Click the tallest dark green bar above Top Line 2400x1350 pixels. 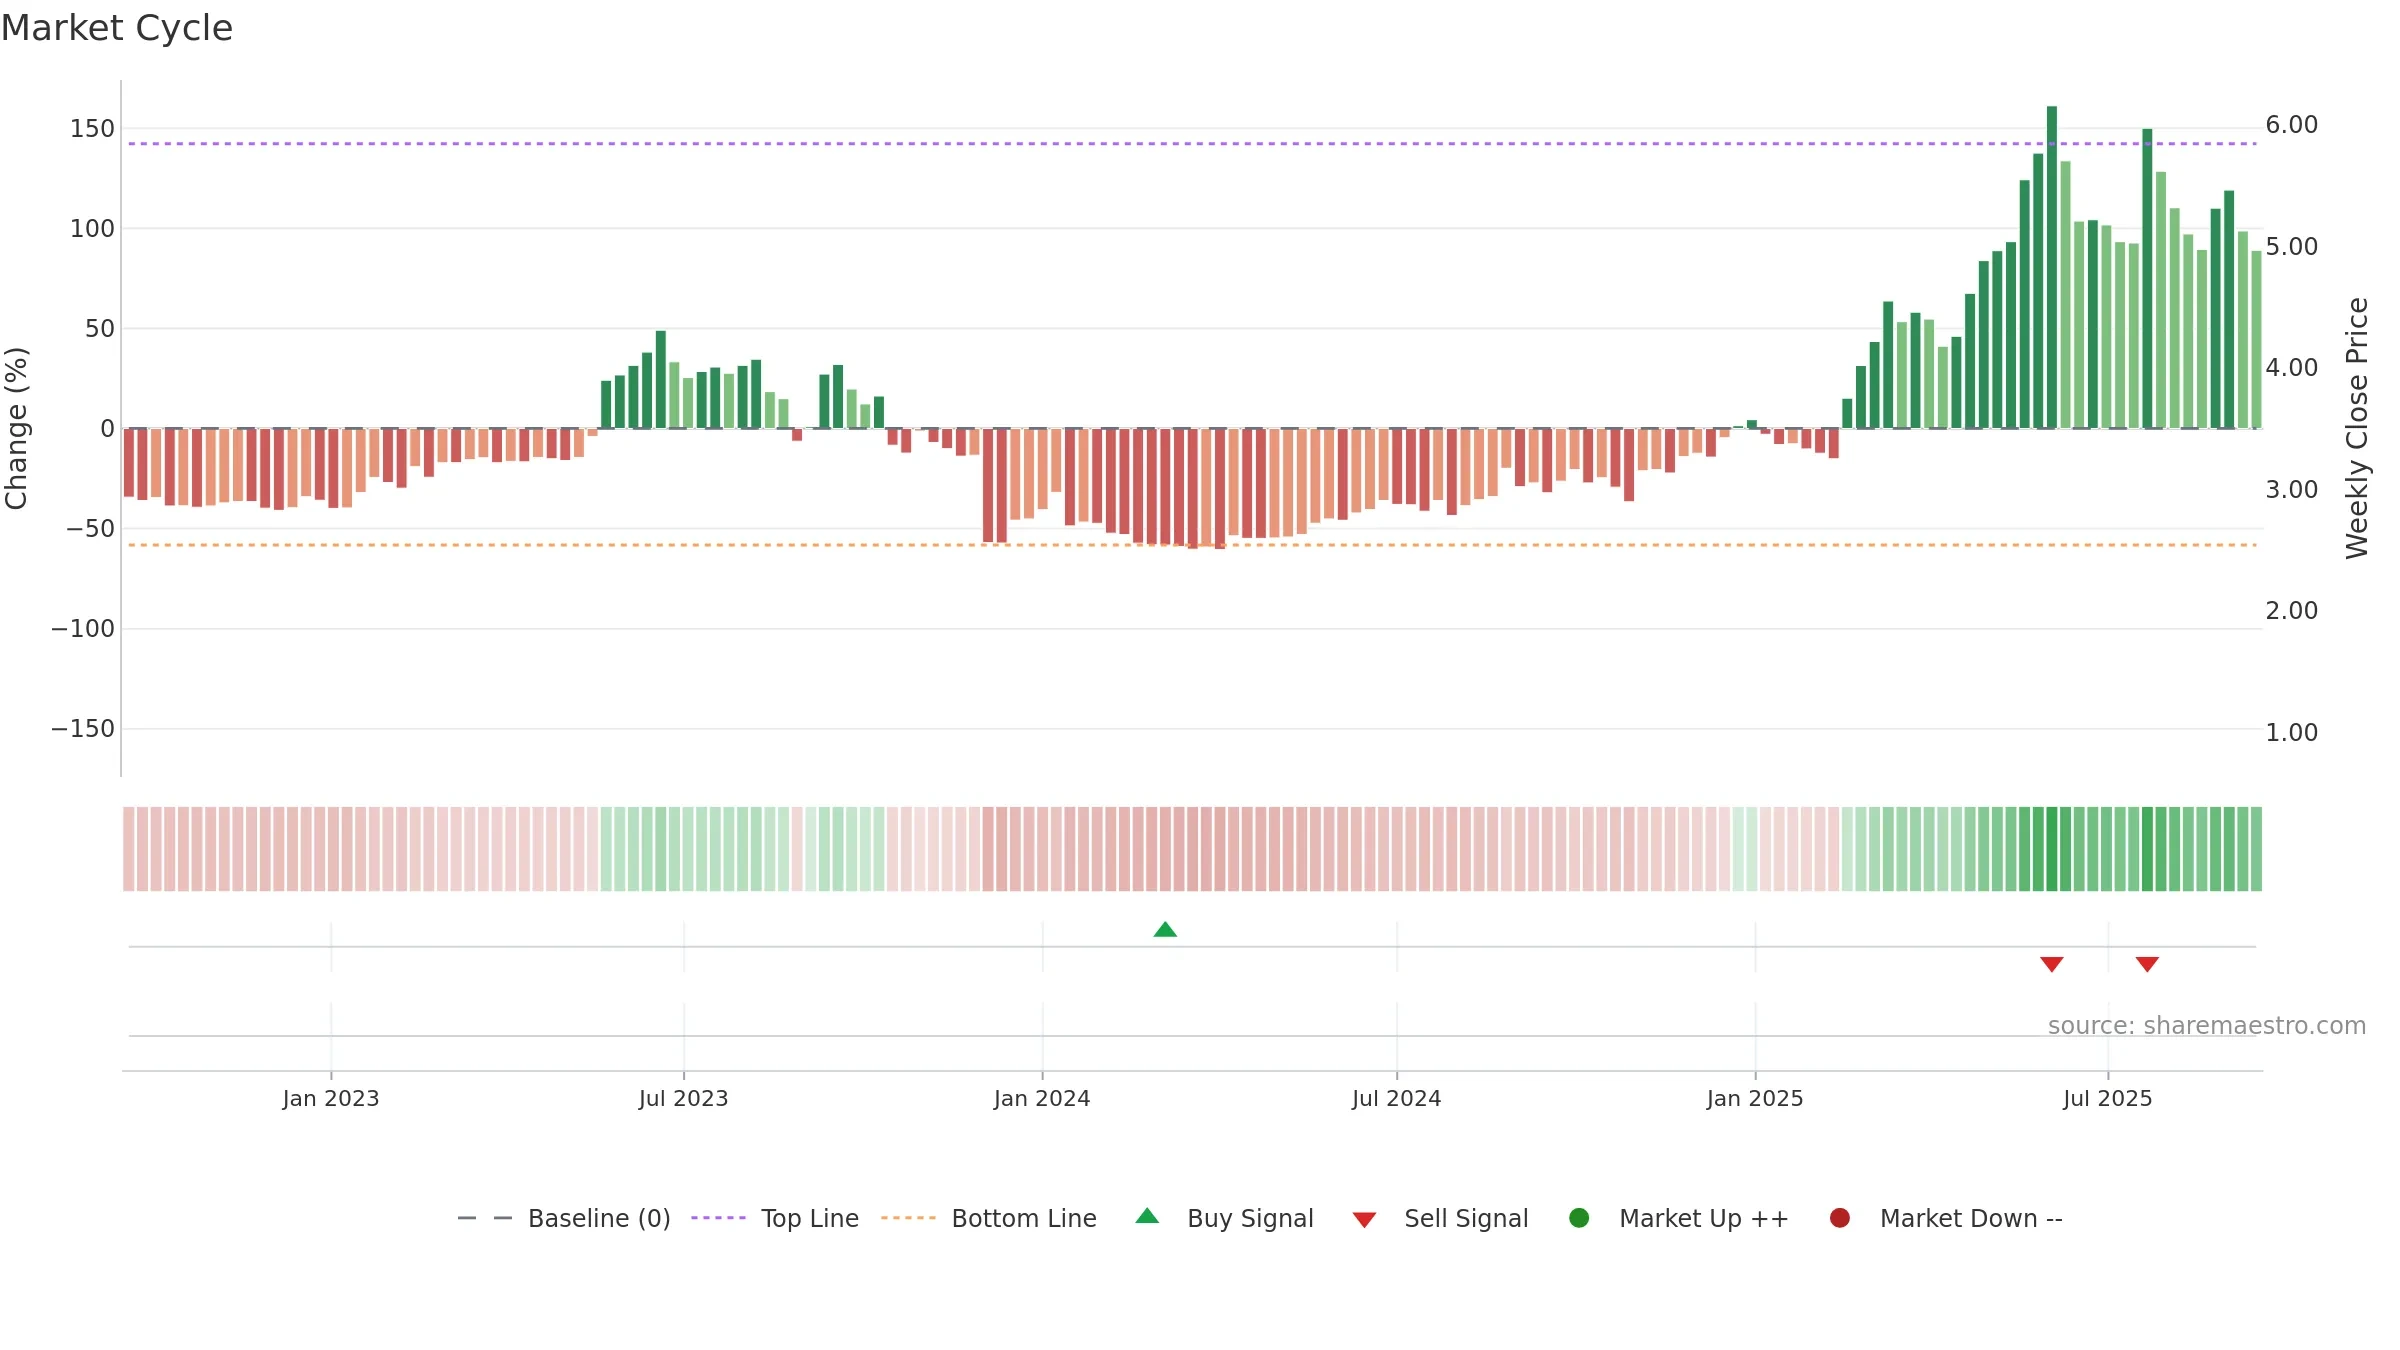[x=2052, y=267]
